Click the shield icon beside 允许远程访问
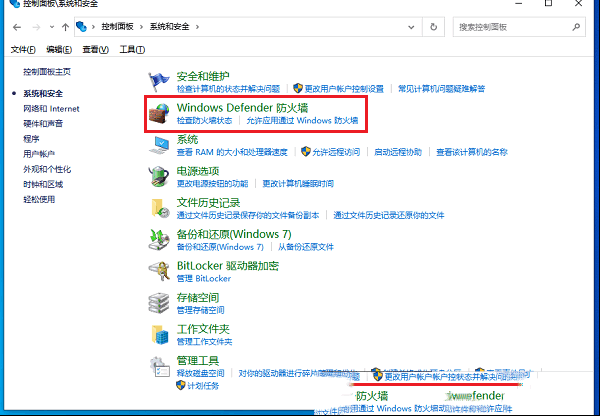 tap(305, 152)
